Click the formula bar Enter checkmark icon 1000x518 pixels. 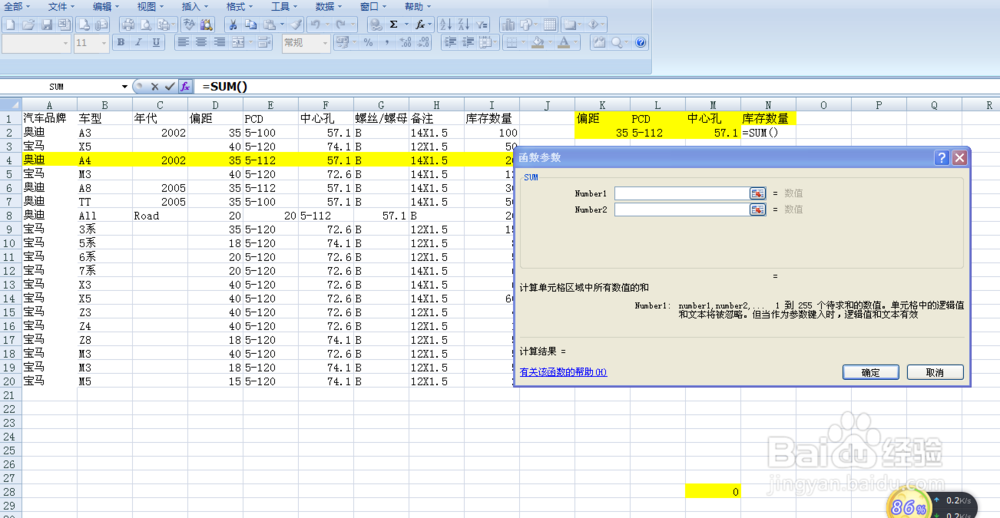click(x=170, y=86)
